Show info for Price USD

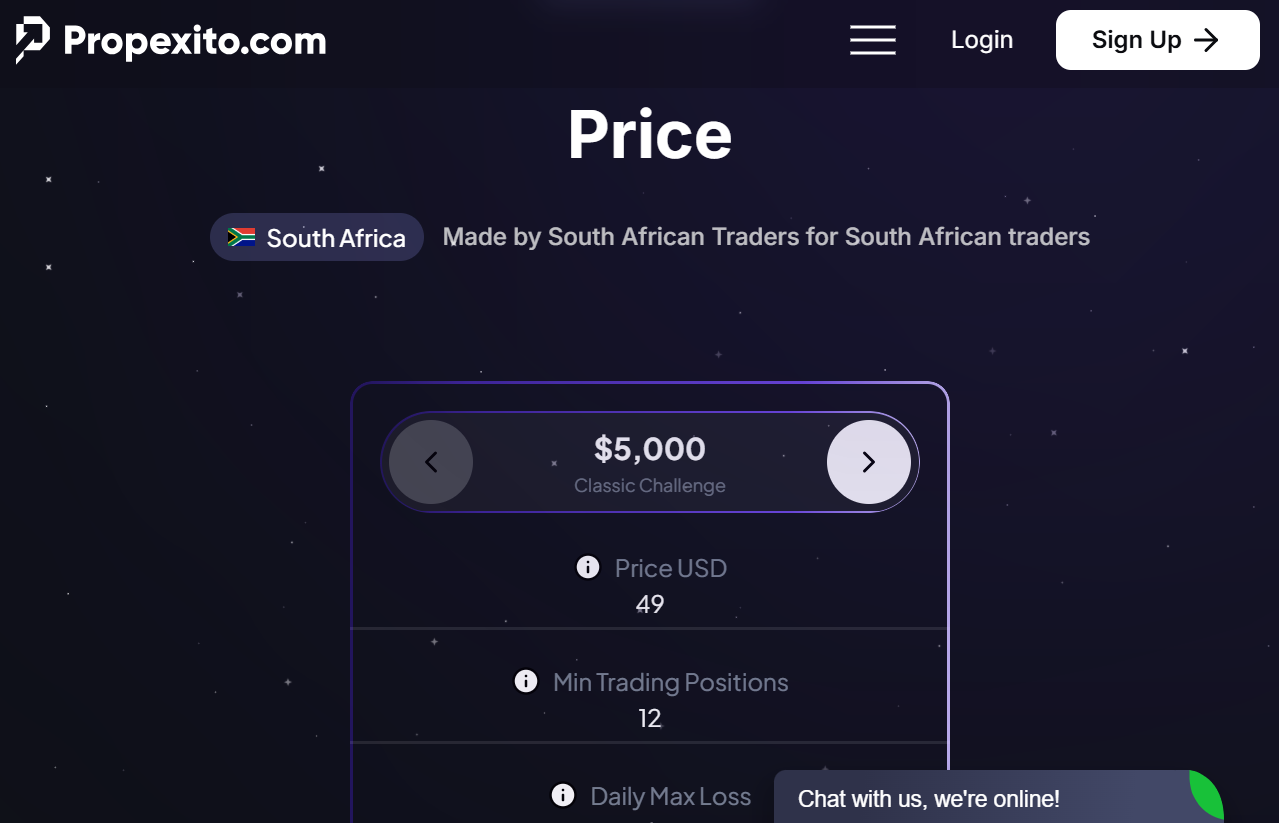[588, 568]
